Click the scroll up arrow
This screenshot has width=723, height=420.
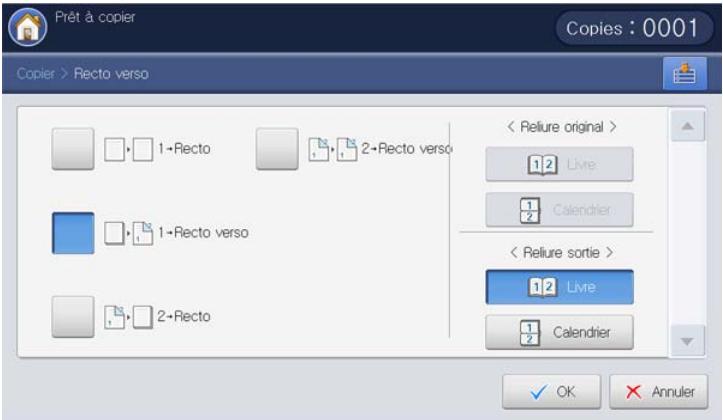pyautogui.click(x=687, y=126)
